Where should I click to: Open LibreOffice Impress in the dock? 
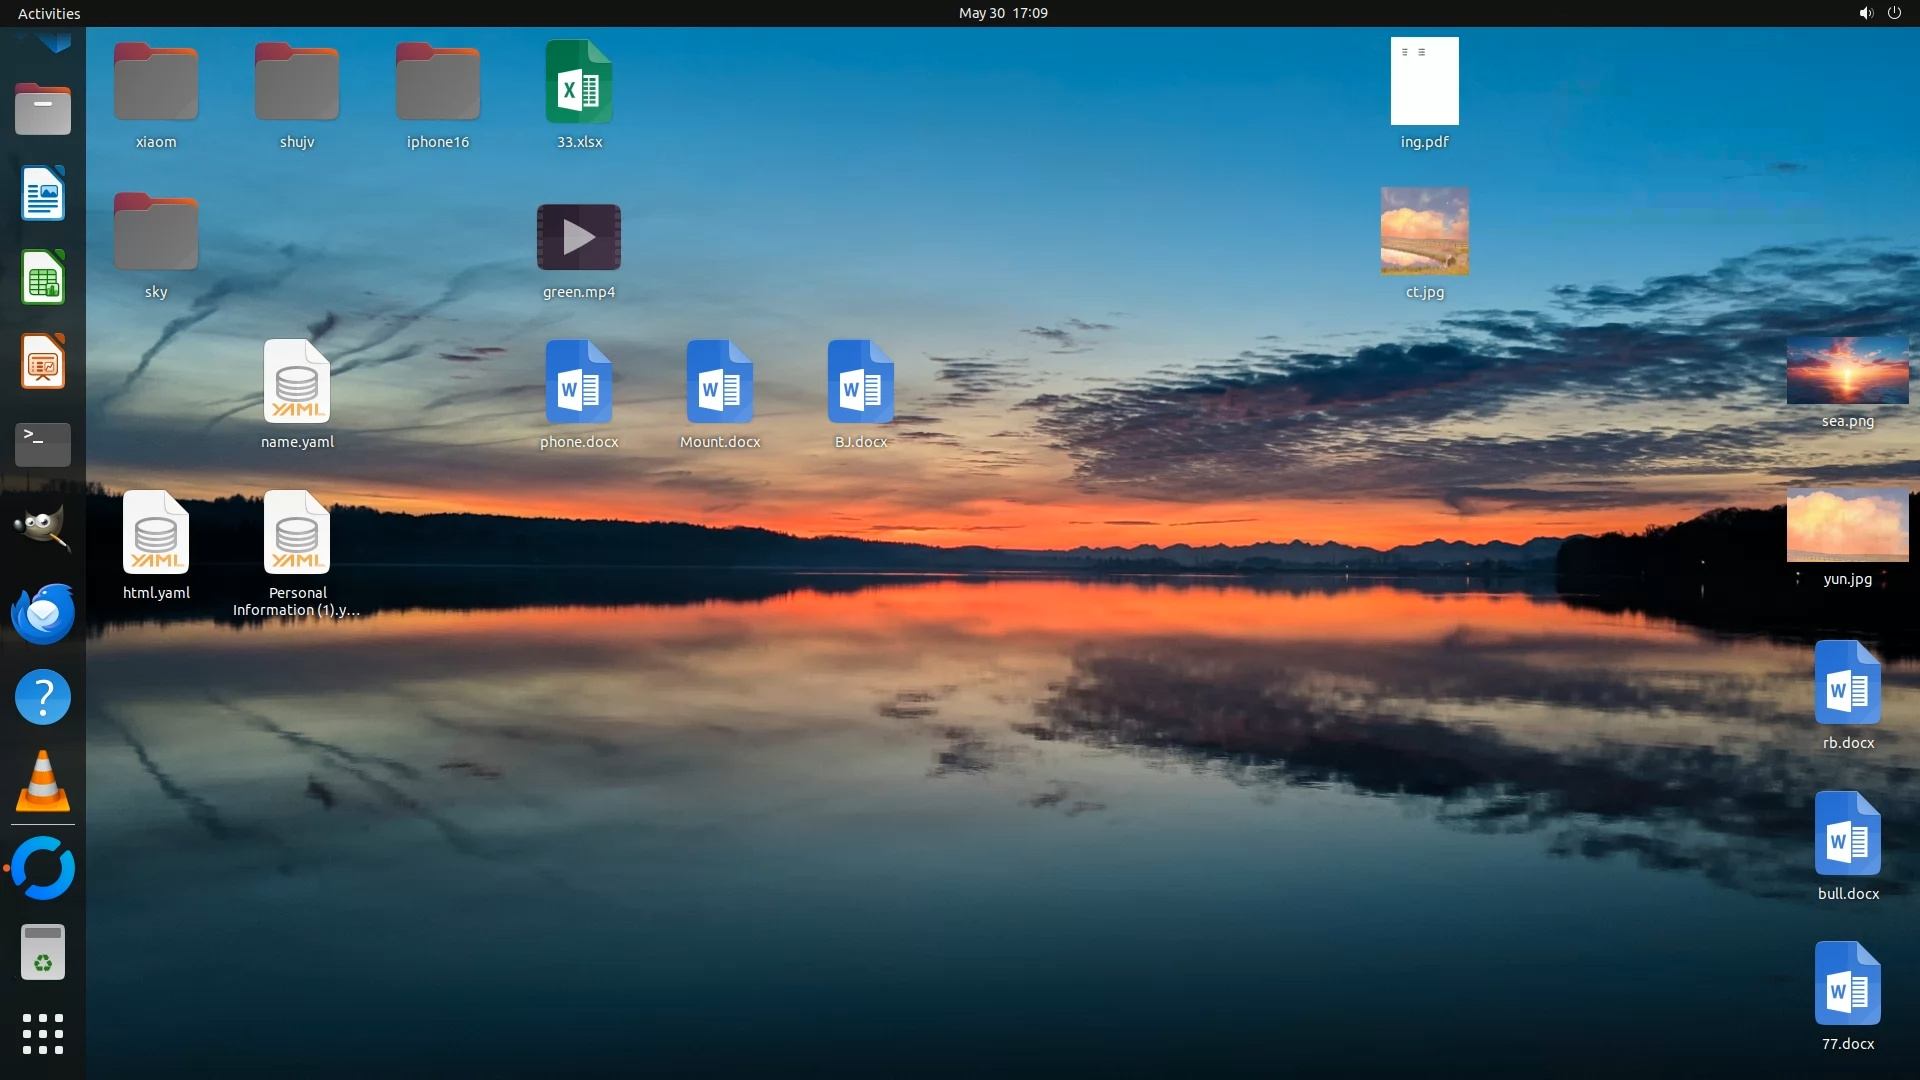pos(43,361)
